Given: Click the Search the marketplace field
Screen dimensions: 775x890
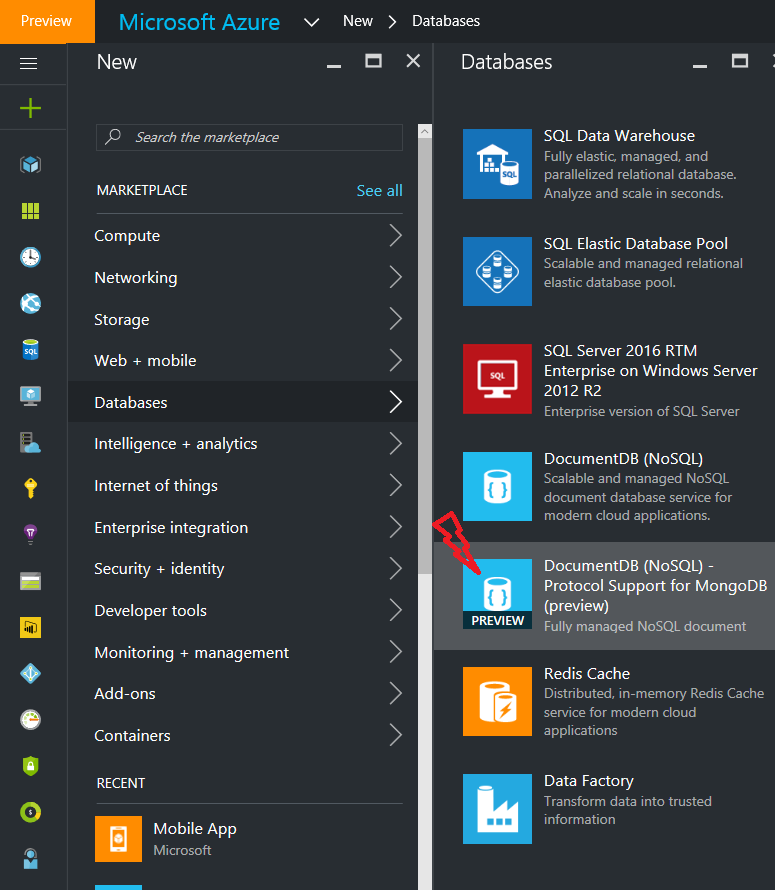Looking at the screenshot, I should coord(249,137).
